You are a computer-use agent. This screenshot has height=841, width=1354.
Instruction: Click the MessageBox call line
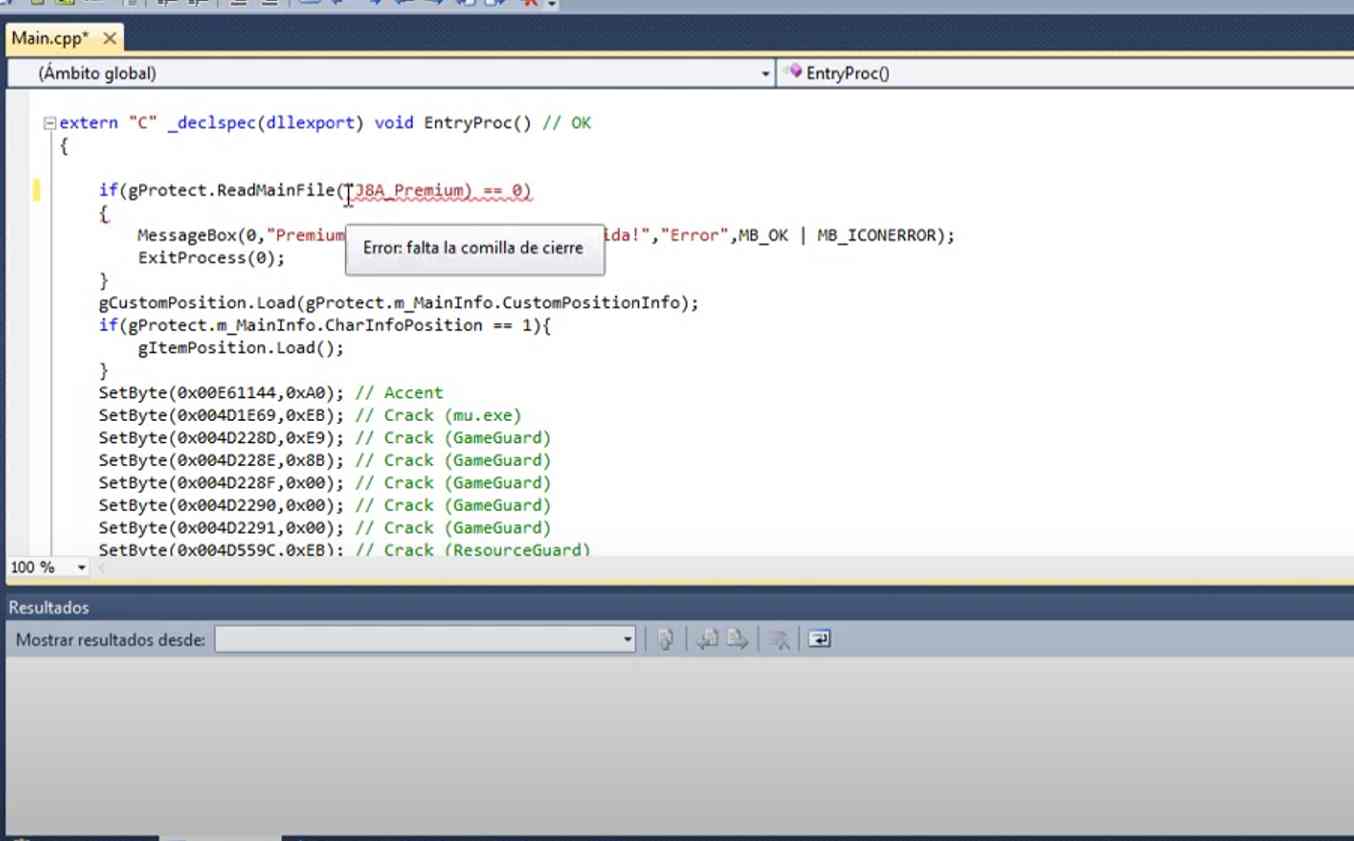pos(546,236)
